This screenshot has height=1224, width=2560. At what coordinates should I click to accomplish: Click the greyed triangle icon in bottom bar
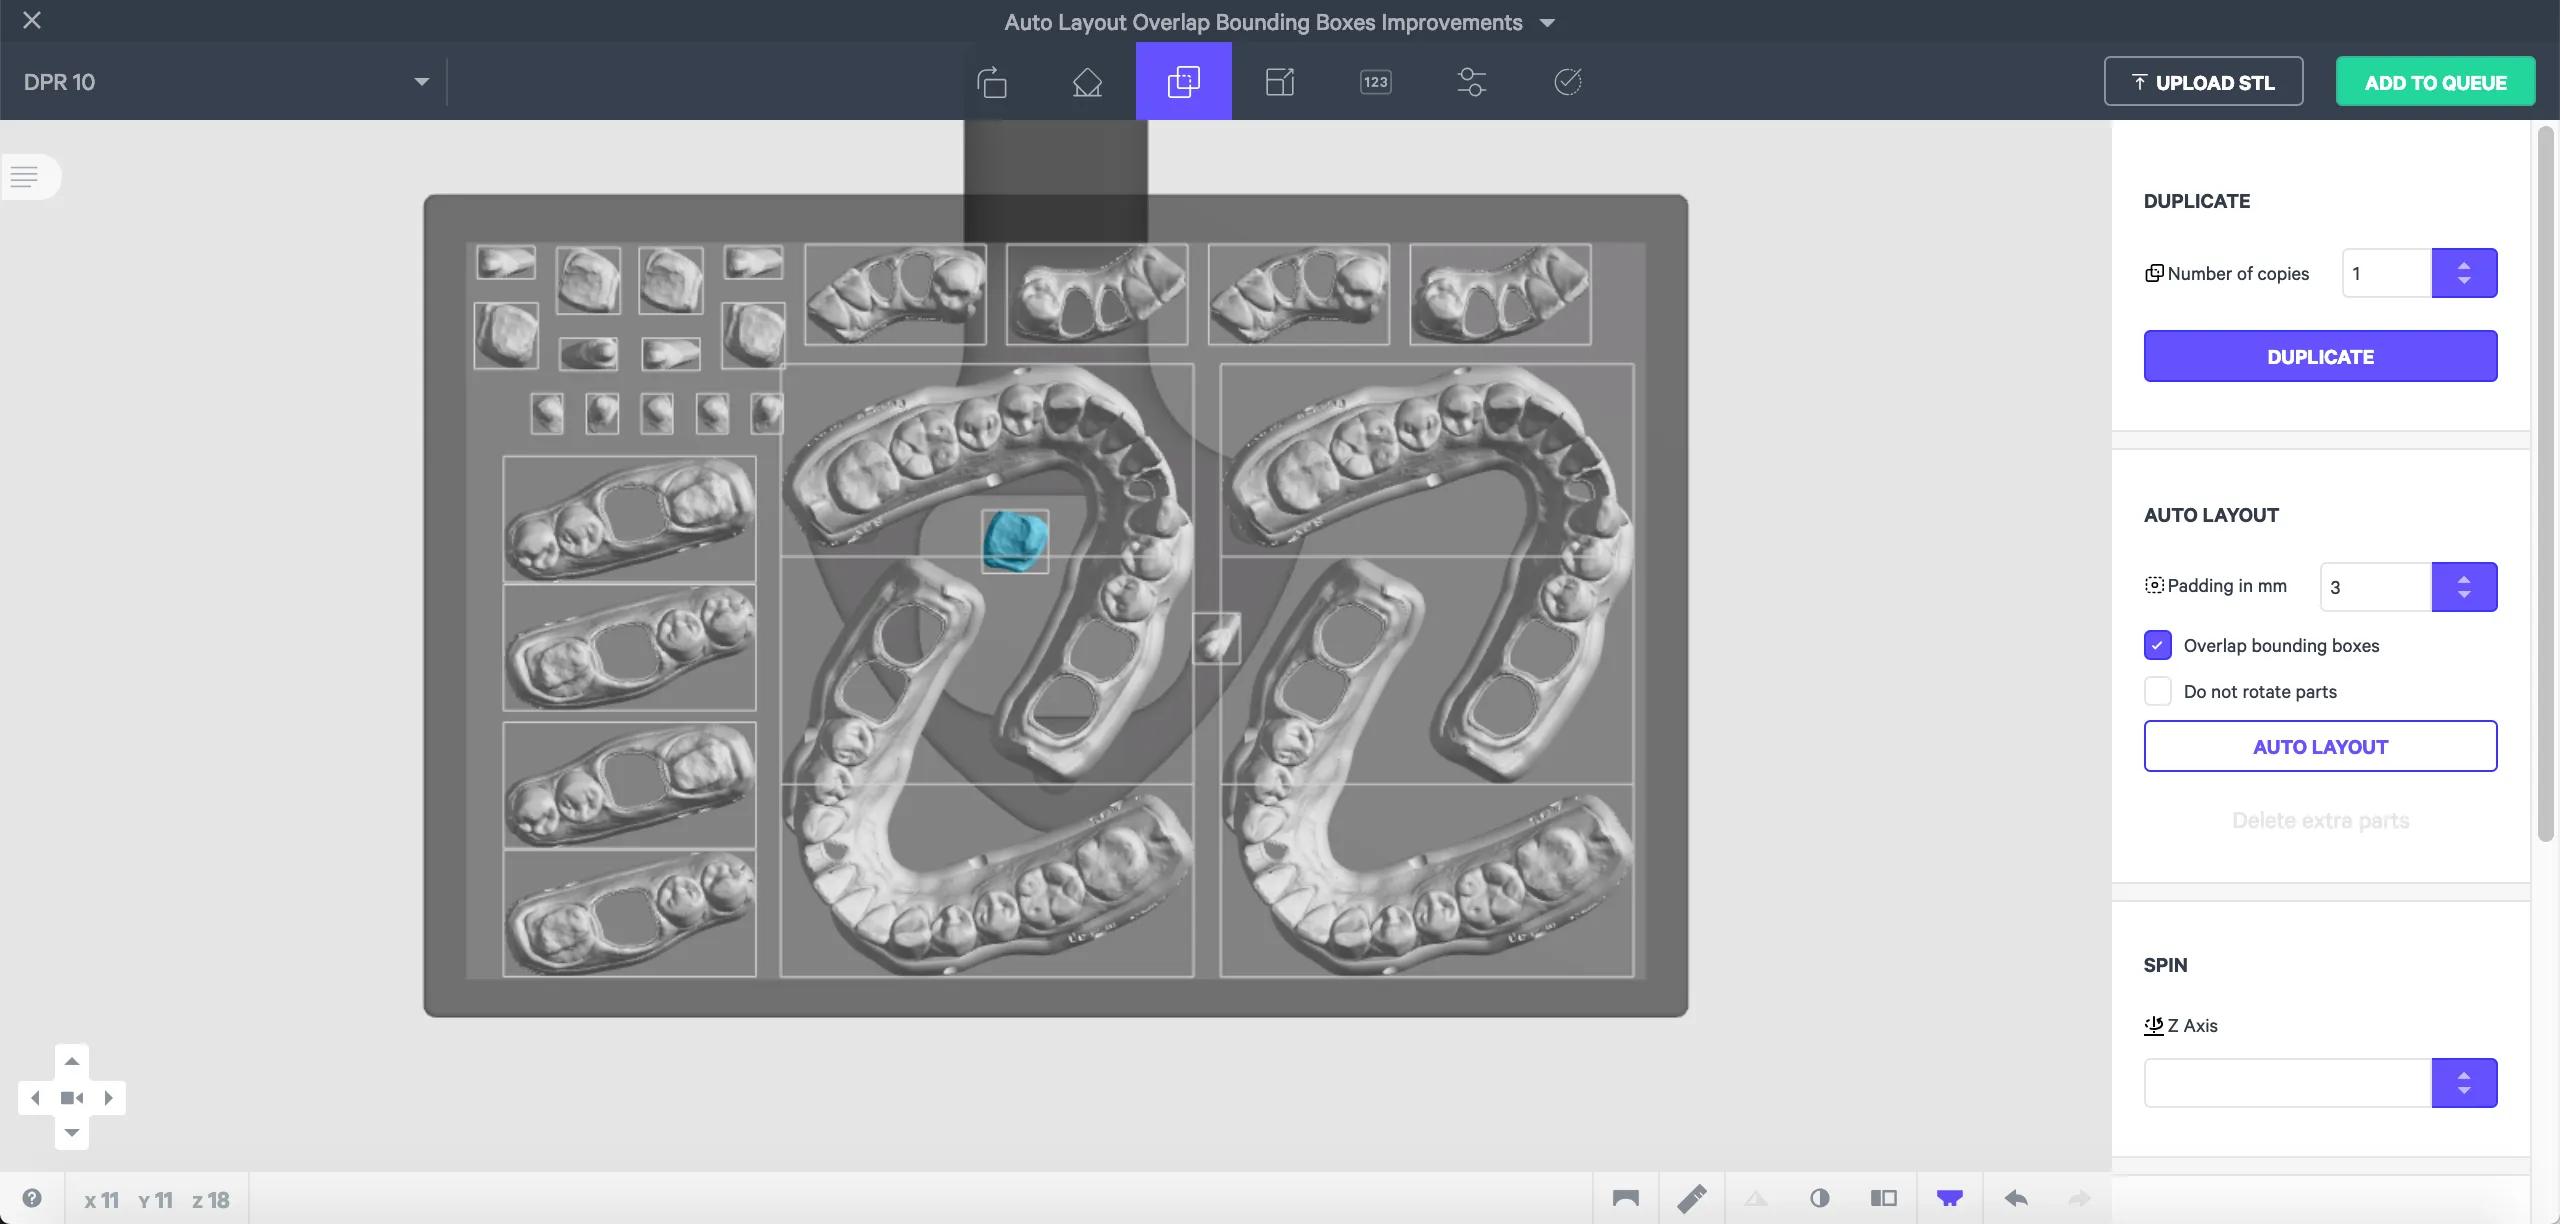(x=1756, y=1198)
